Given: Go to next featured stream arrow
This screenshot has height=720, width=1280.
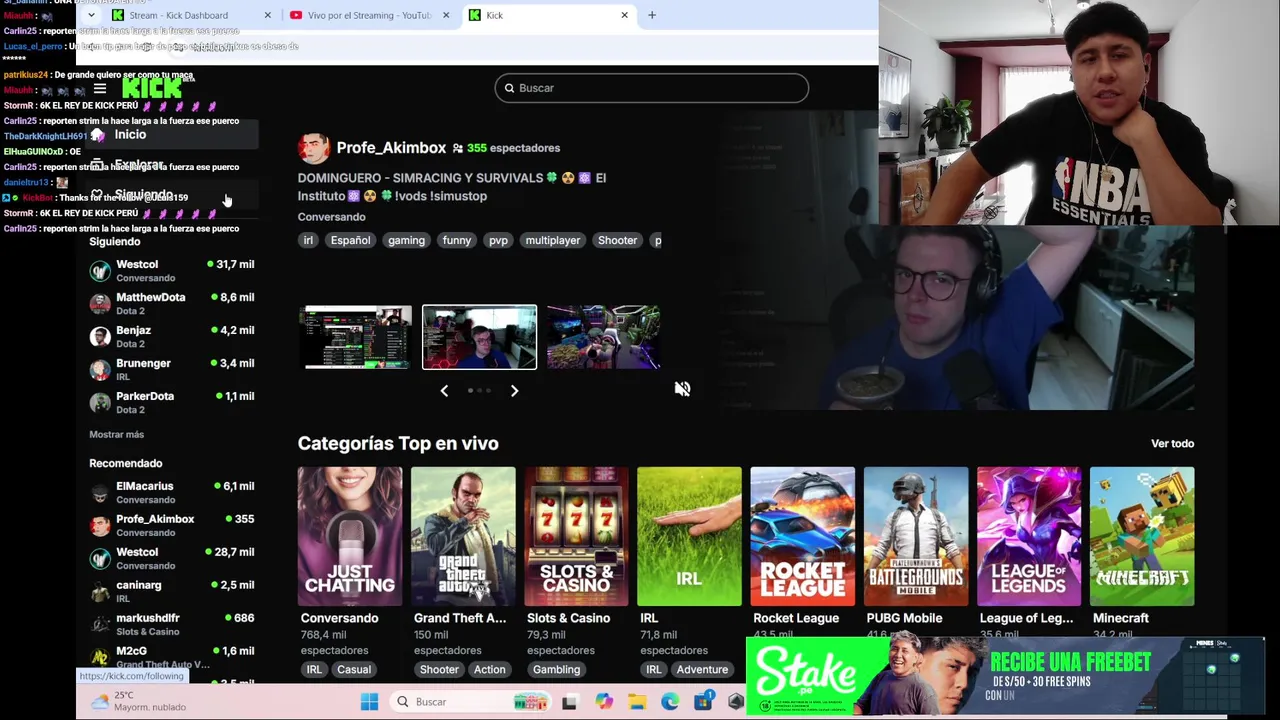Looking at the screenshot, I should (514, 391).
